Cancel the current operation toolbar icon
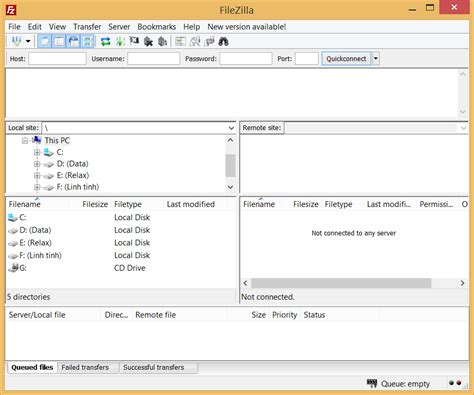This screenshot has height=395, width=474. 134,41
